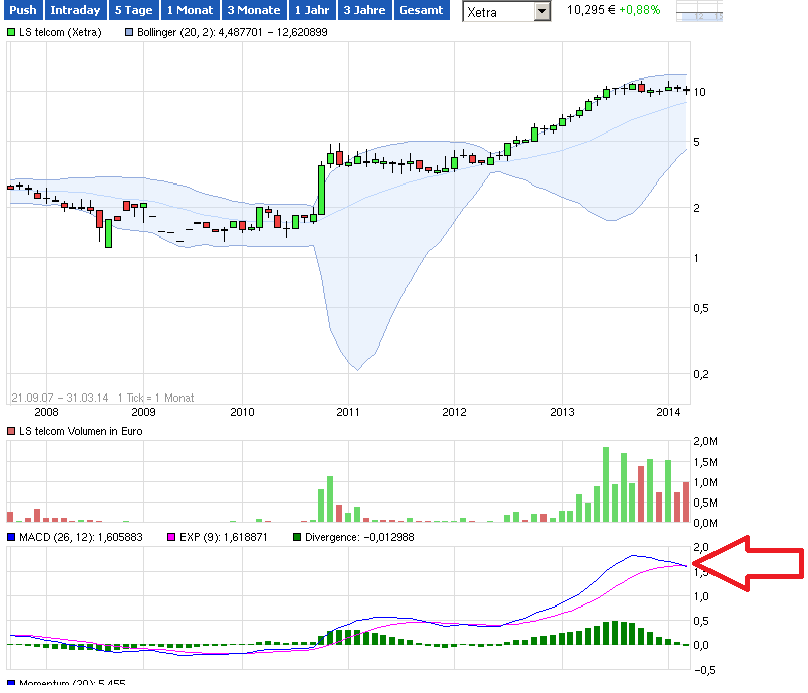Display the 3 Jahre chart range
This screenshot has width=808, height=693.
[363, 11]
